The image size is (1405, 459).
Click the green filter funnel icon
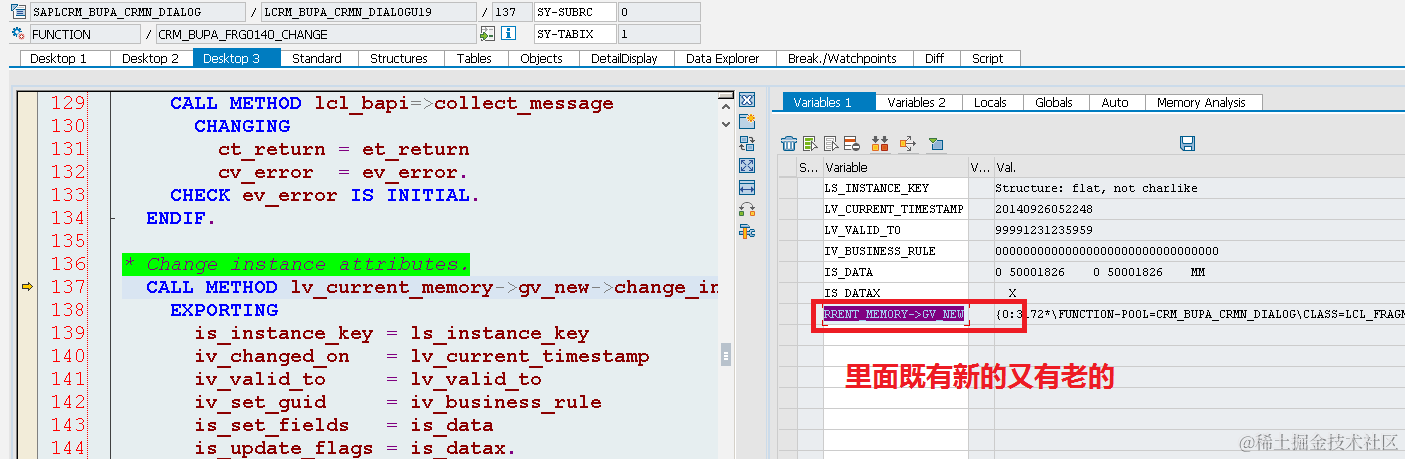[x=936, y=144]
